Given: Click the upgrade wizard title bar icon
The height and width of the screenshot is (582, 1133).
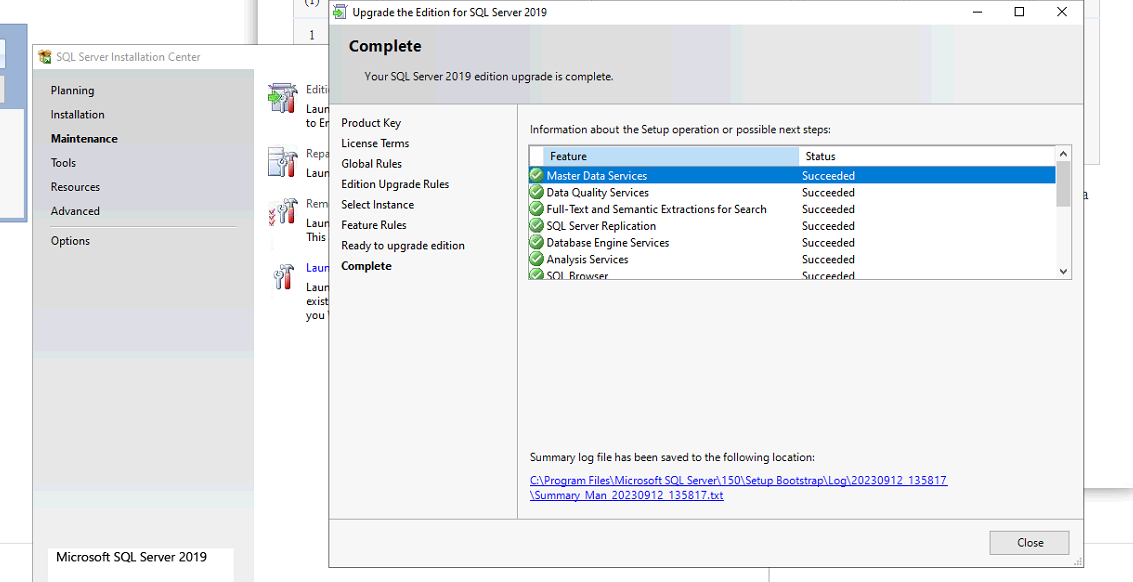Looking at the screenshot, I should point(340,13).
